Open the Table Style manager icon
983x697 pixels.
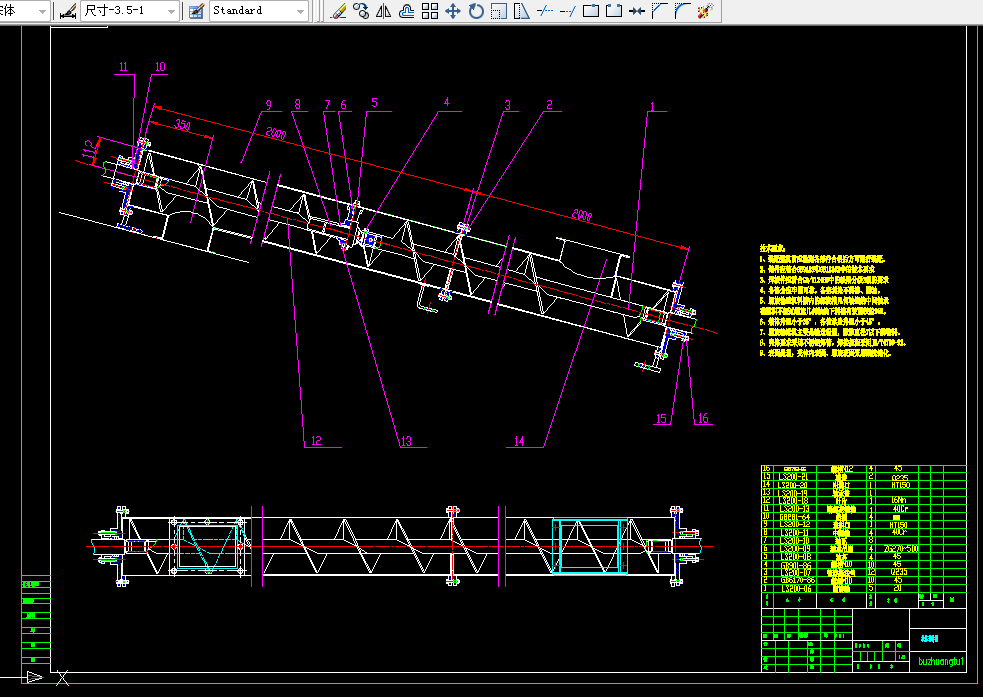(x=196, y=11)
